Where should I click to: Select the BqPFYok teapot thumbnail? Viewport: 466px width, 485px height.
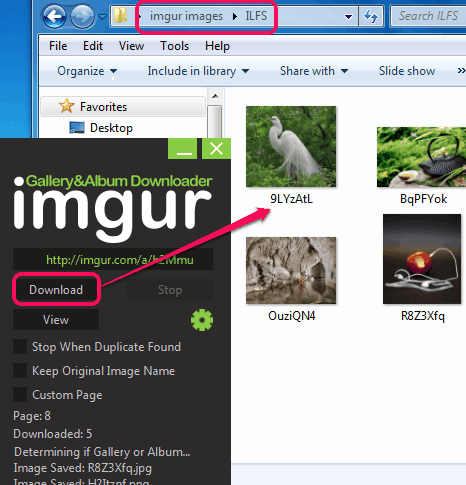421,157
